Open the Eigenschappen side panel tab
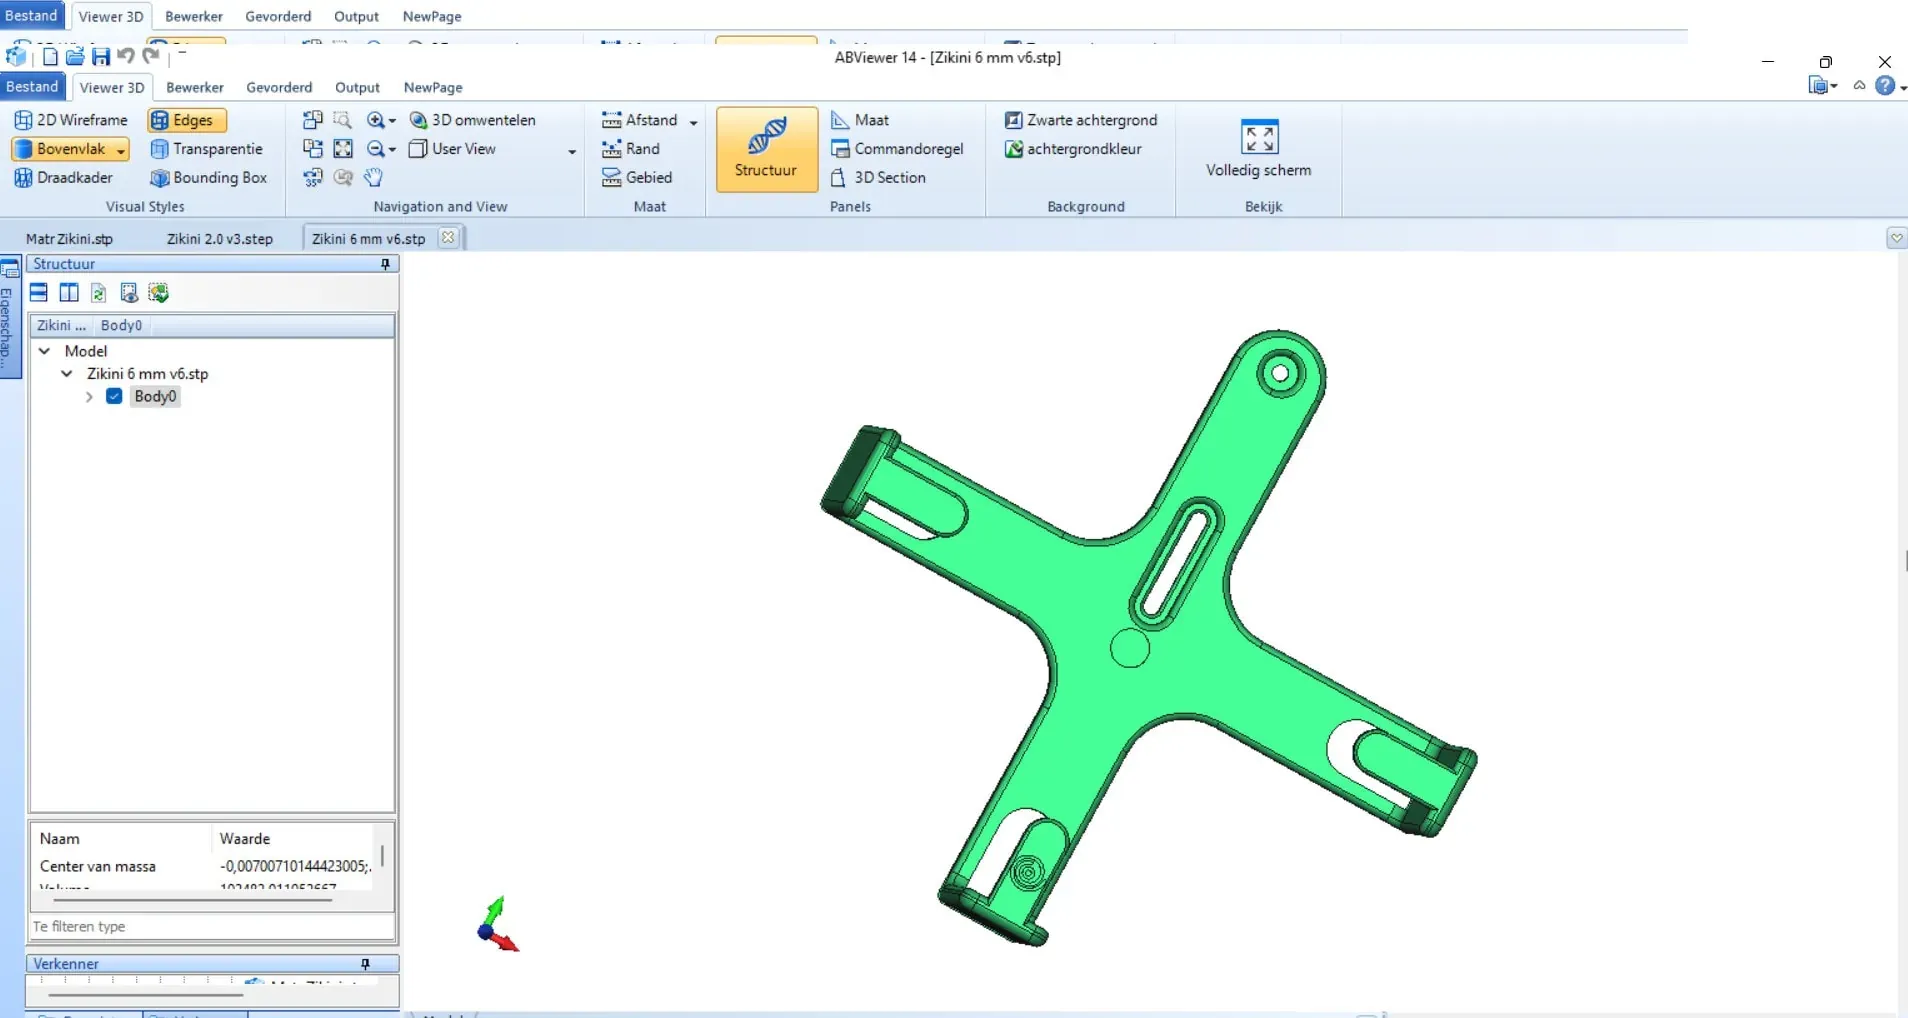Image resolution: width=1908 pixels, height=1018 pixels. click(x=9, y=317)
